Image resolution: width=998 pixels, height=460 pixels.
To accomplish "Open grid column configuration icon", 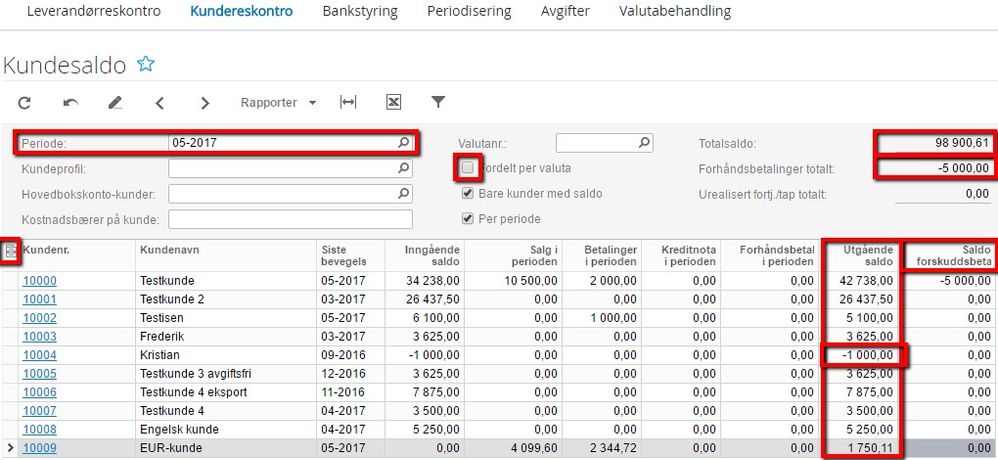I will tap(11, 253).
